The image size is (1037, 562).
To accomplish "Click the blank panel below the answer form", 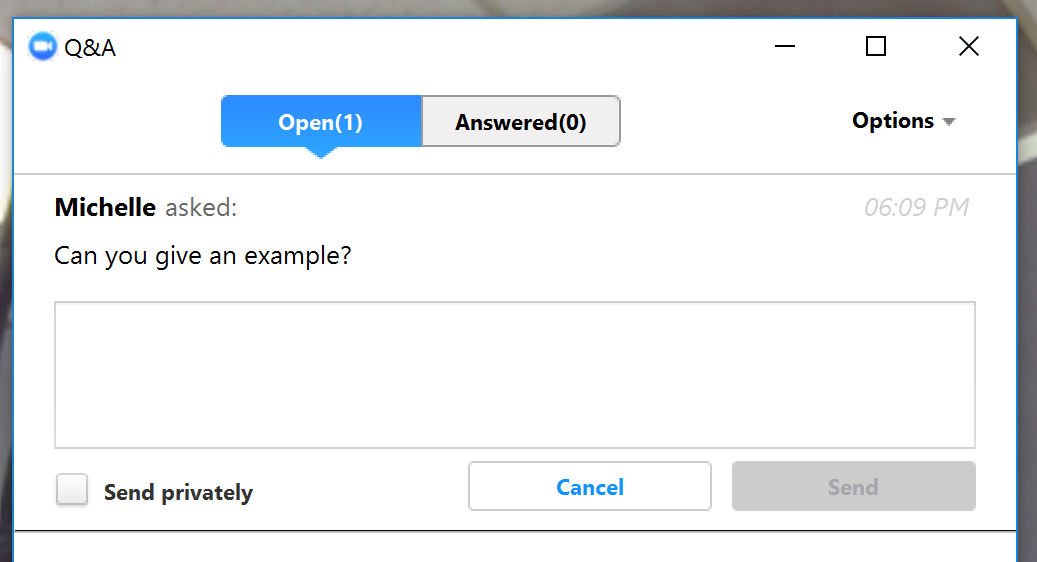I will point(514,547).
